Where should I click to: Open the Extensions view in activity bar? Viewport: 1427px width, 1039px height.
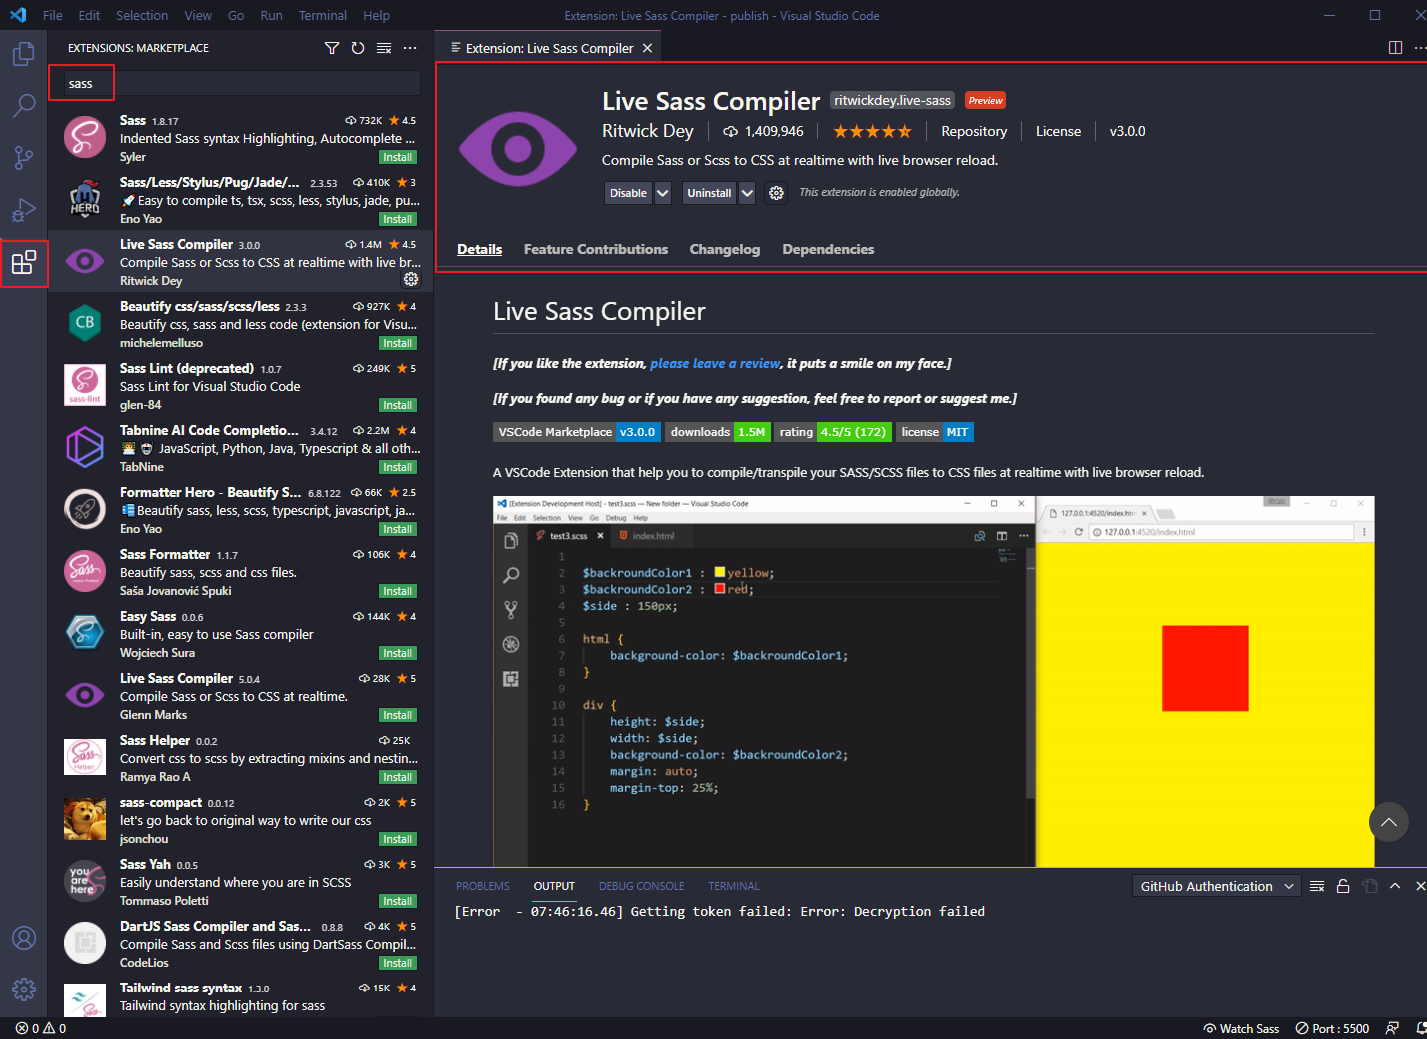tap(24, 263)
